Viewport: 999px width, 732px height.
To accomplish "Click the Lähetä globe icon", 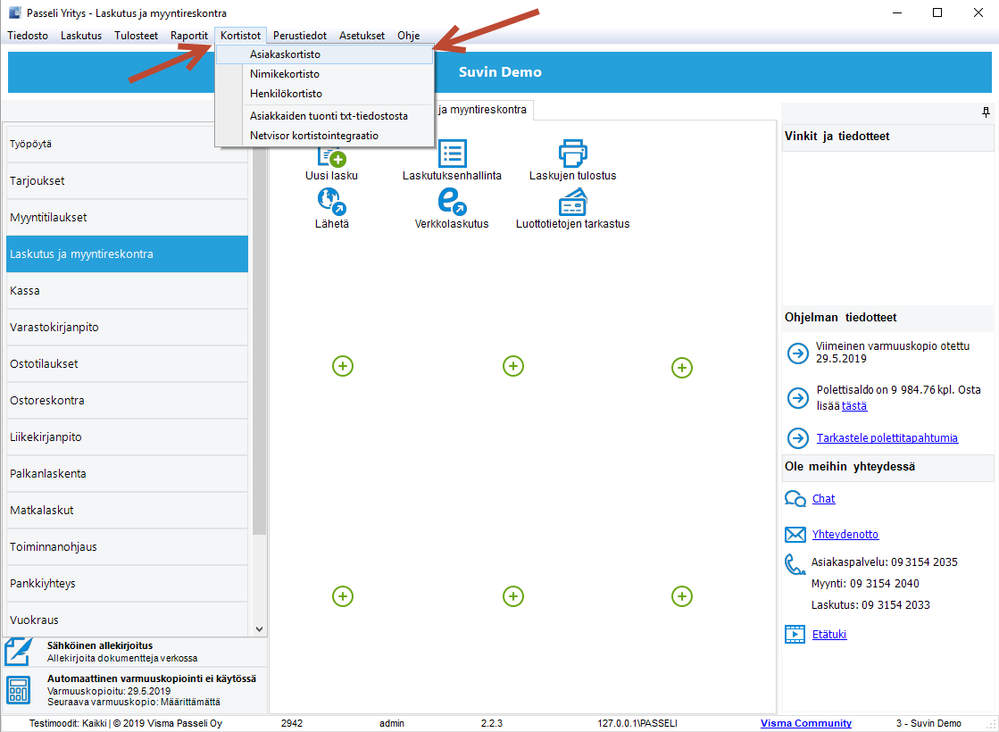I will 331,201.
